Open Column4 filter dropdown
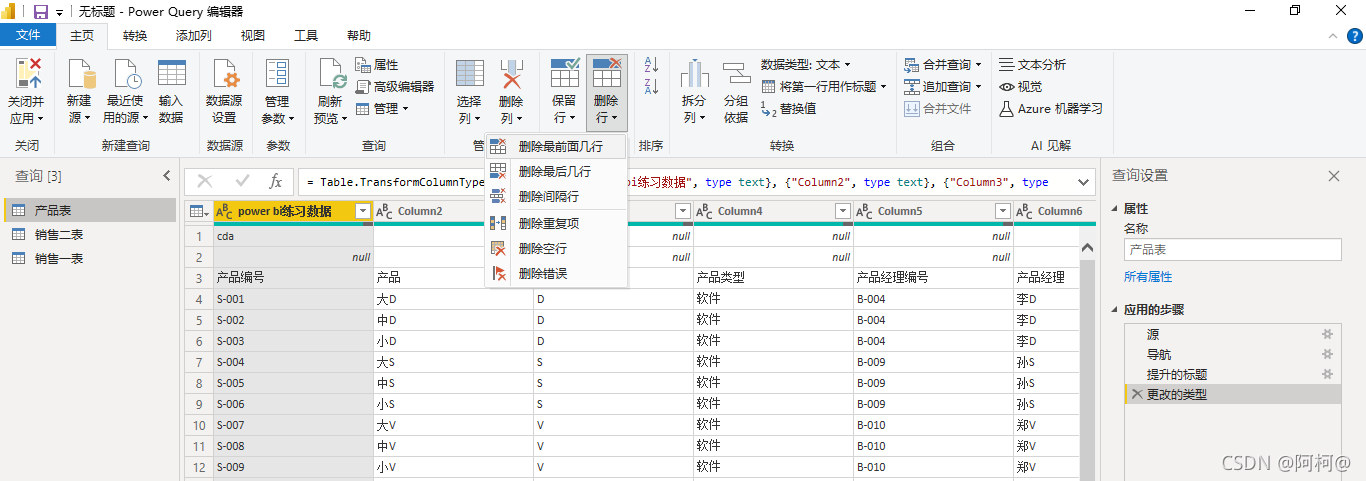This screenshot has height=481, width=1366. click(x=842, y=211)
